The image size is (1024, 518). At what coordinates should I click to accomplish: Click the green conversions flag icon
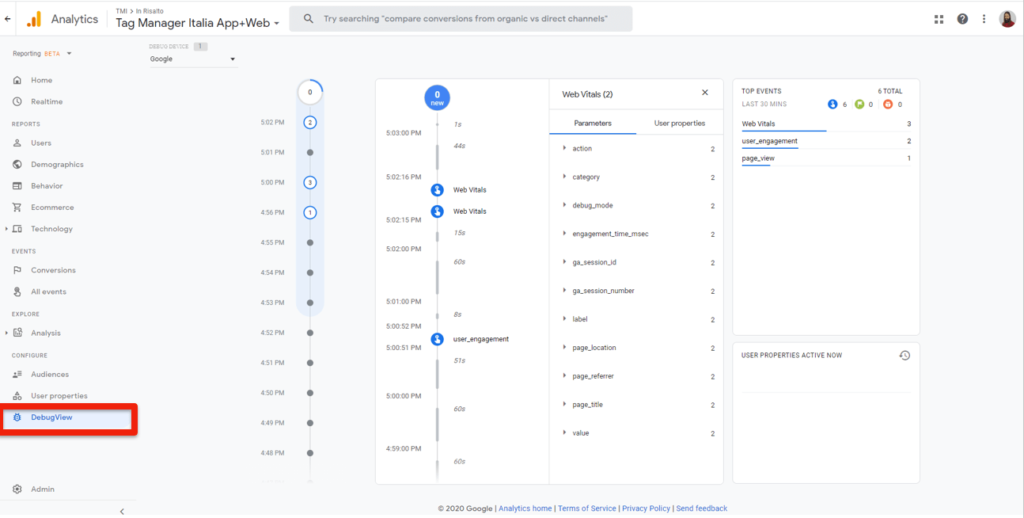tap(859, 105)
